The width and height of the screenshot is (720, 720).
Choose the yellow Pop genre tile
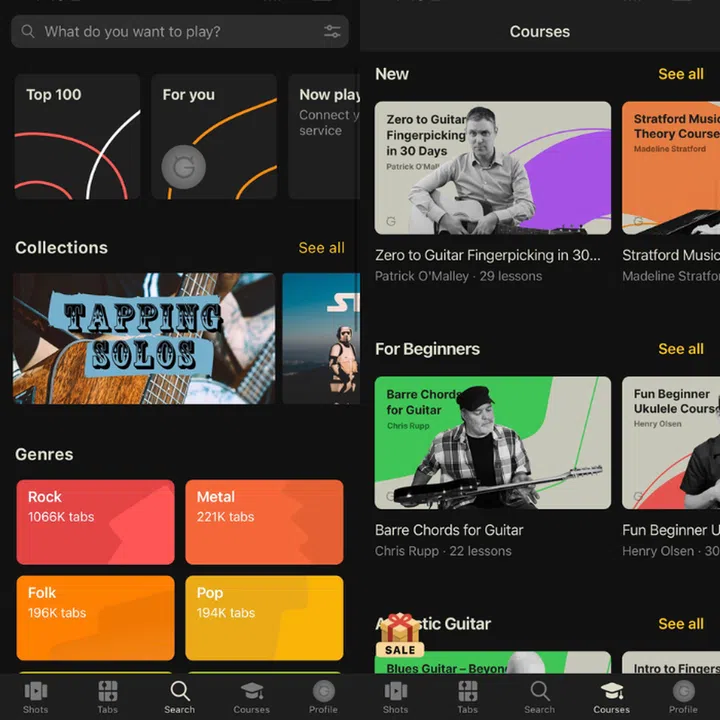pyautogui.click(x=264, y=617)
